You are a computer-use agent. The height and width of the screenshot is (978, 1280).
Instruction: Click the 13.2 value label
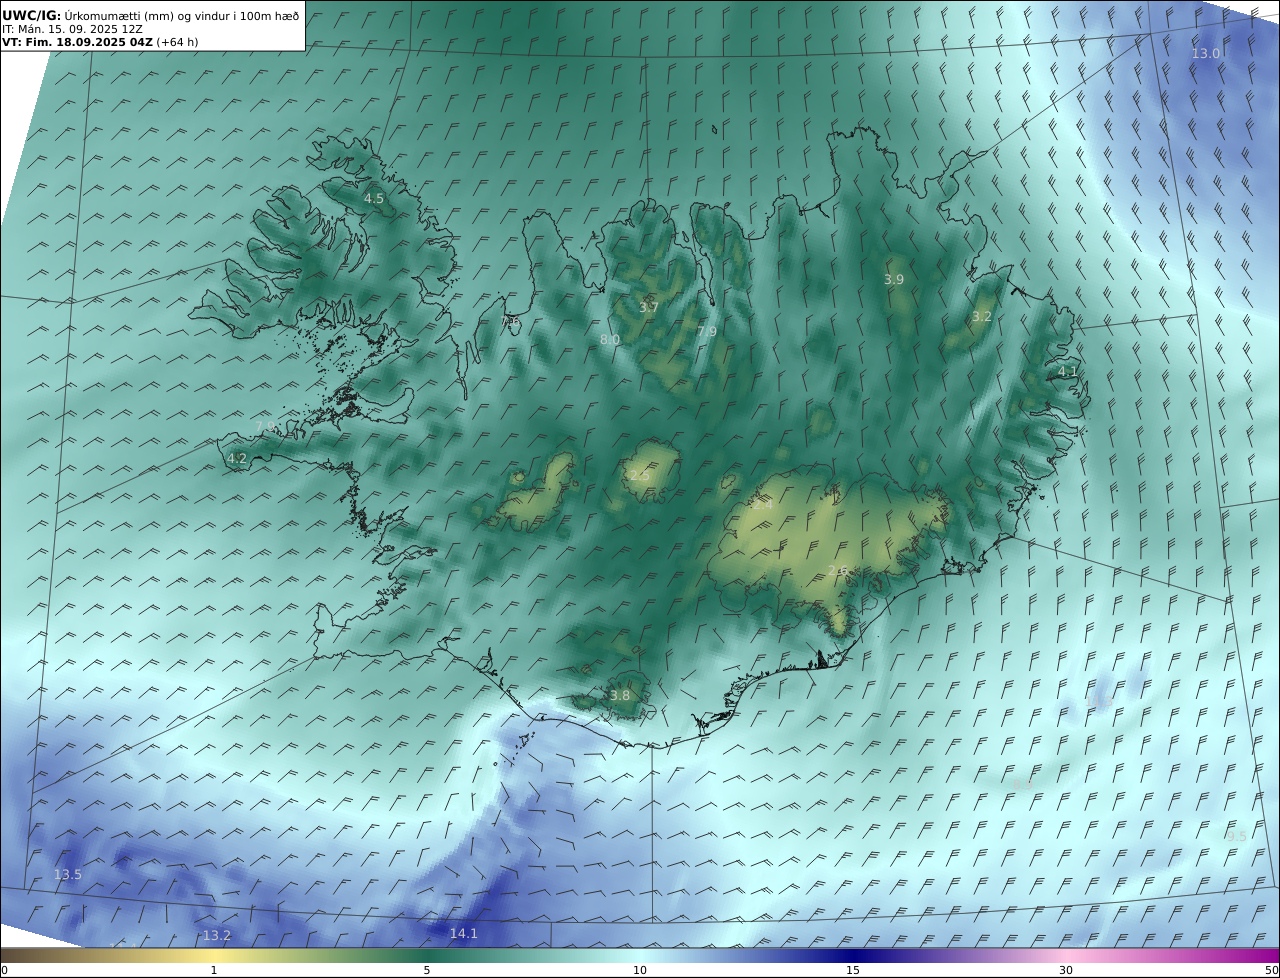tap(217, 936)
